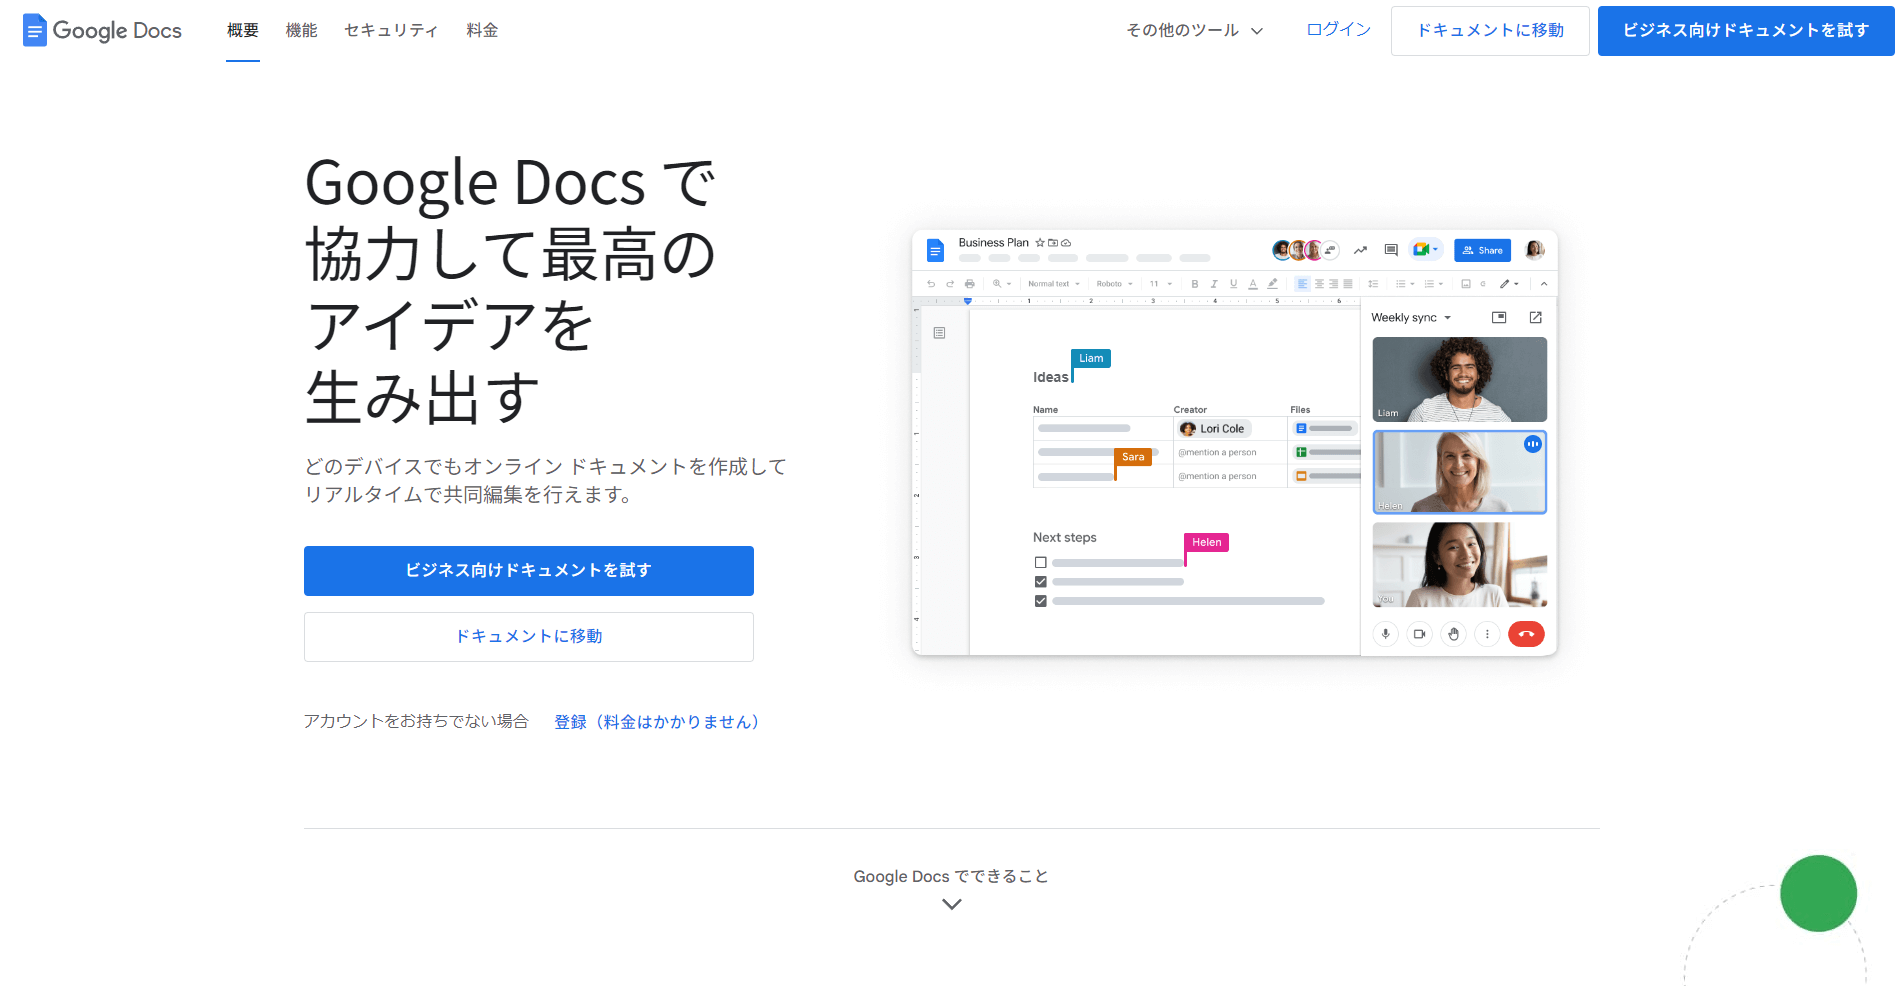Viewport: 1900px width, 986px height.
Task: Click the 登録（料金はかかりません）link
Action: point(656,722)
